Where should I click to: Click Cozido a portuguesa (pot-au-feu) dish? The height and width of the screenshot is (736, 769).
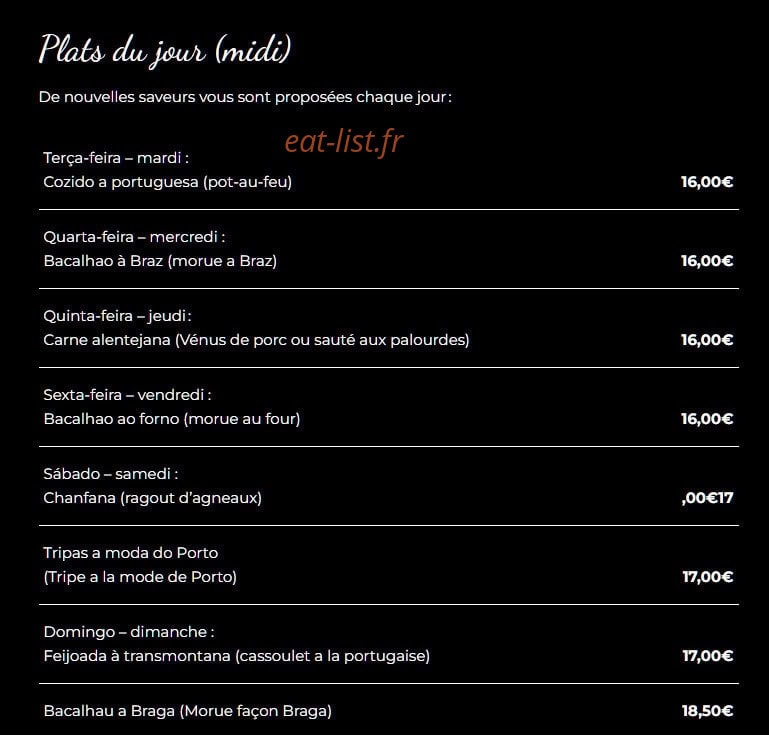point(168,182)
